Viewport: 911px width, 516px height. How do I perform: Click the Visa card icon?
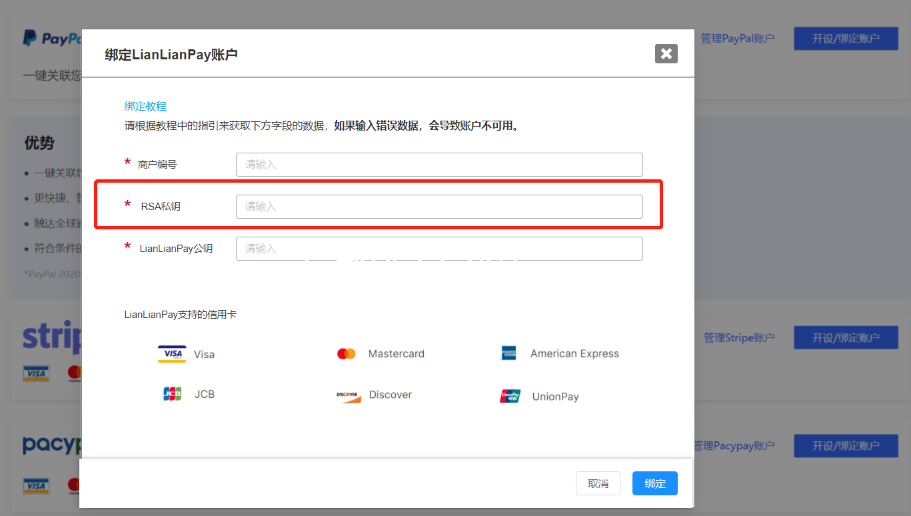172,354
